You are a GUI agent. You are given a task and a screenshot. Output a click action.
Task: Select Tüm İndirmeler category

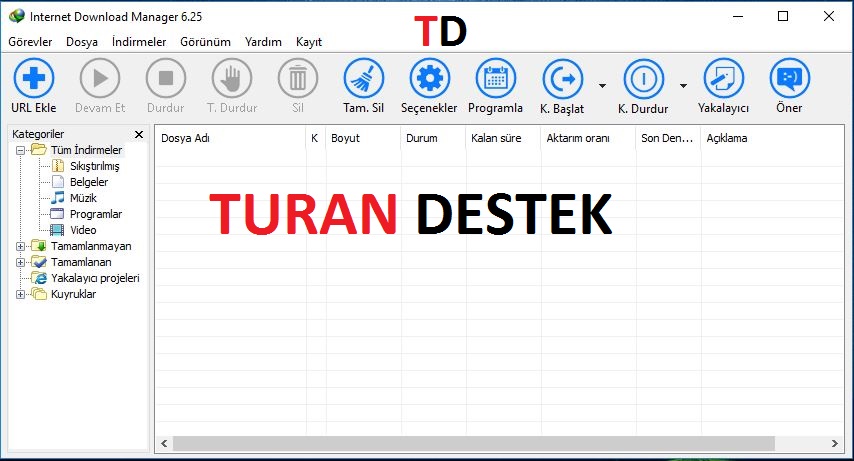coord(87,150)
